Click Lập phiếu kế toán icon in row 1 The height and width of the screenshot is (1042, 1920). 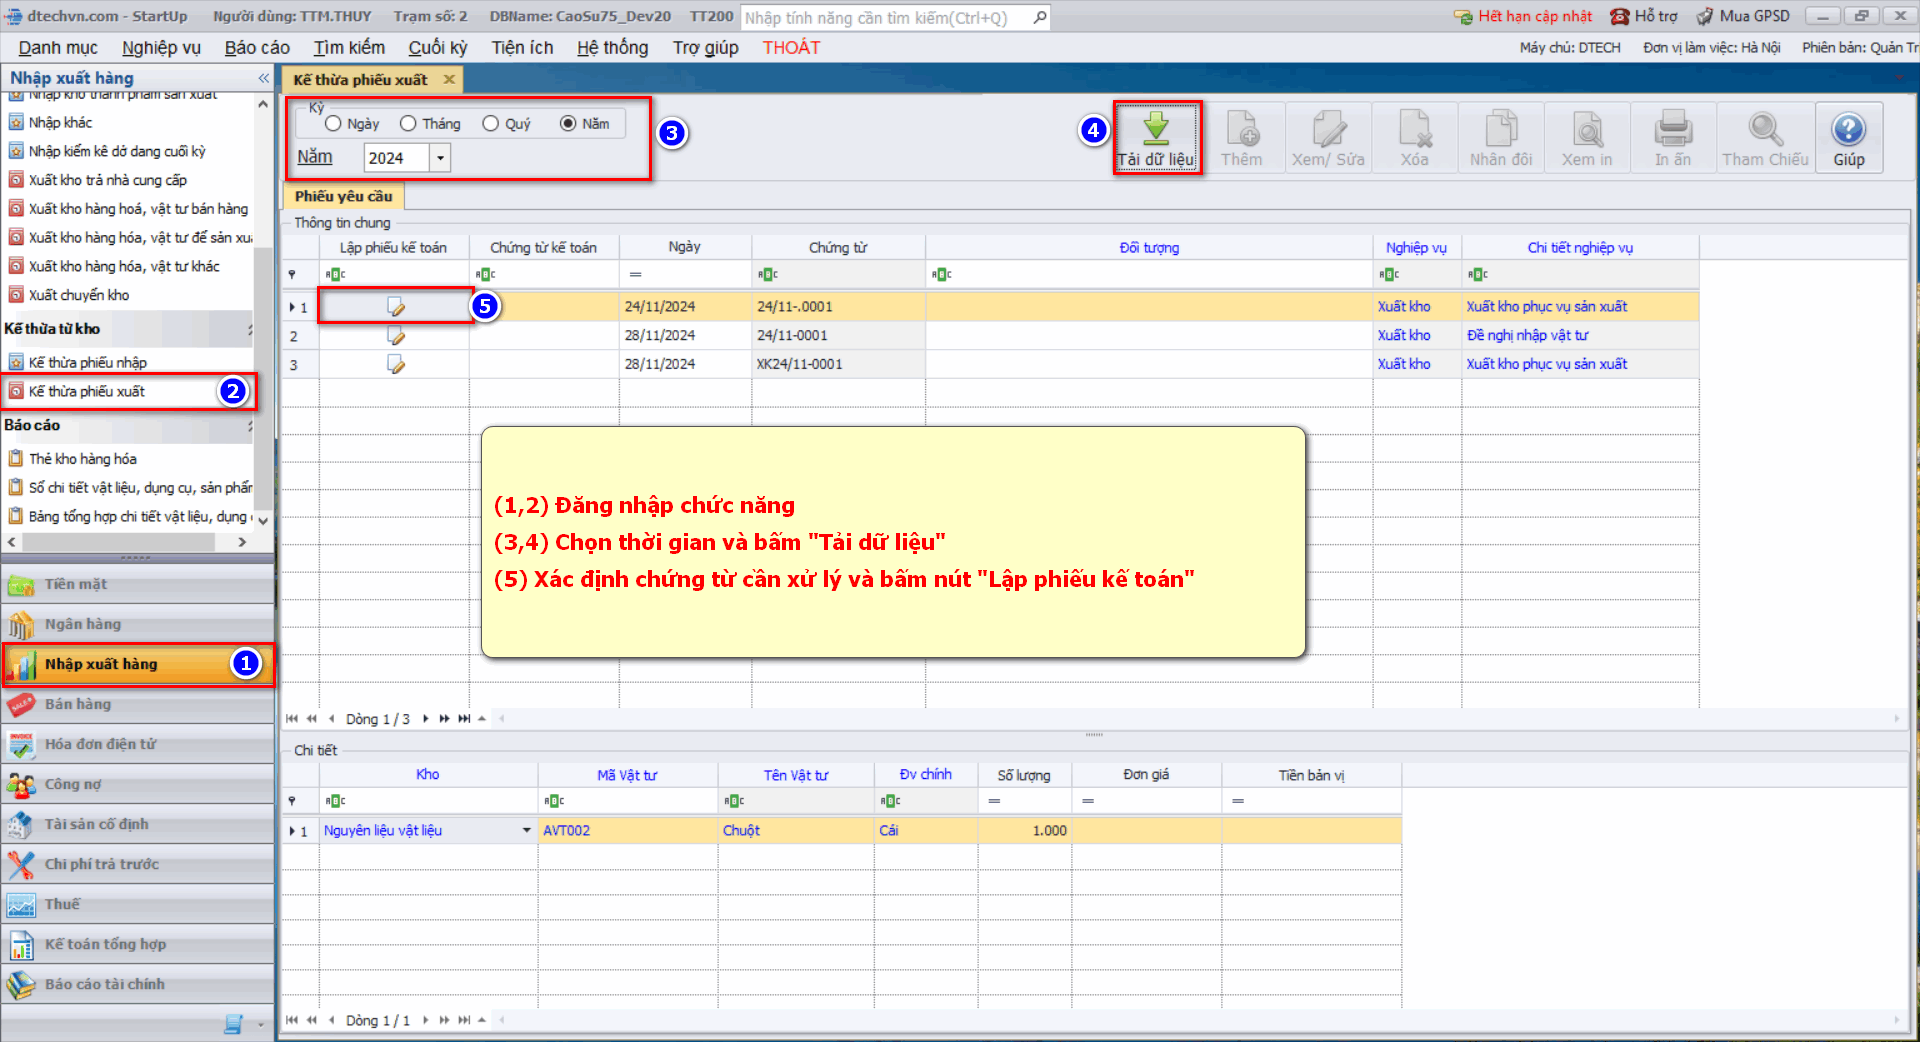coord(396,307)
